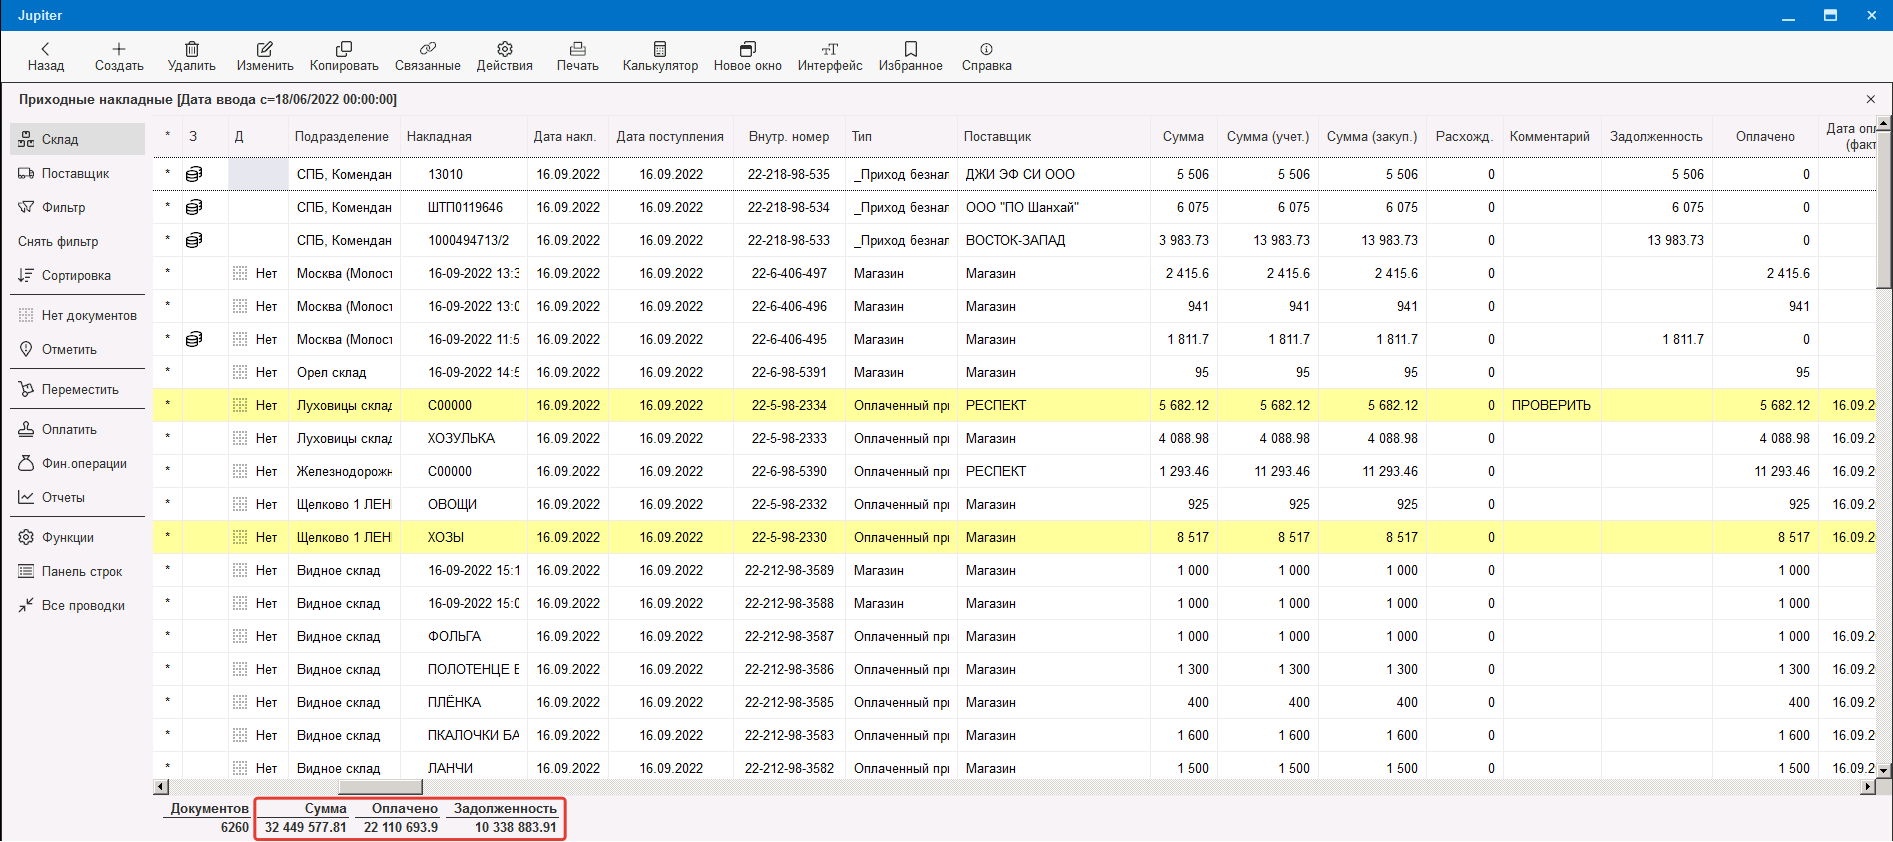
Task: Click coins icon in ВОСТОК-ЗАПАД row
Action: pyautogui.click(x=194, y=240)
